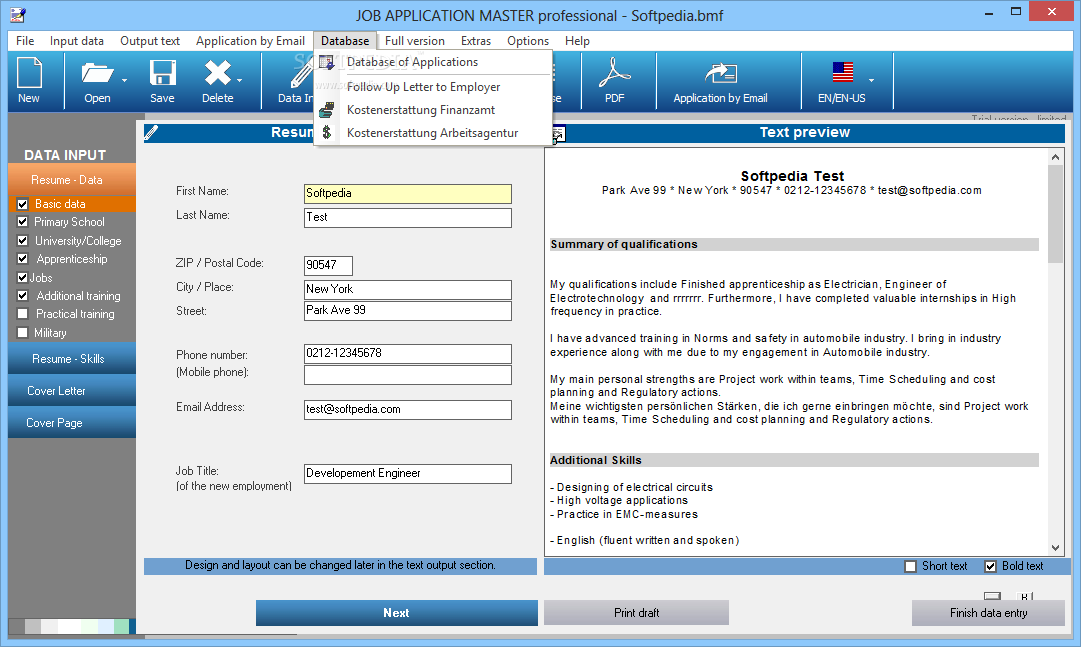Click the PDF export icon
Image resolution: width=1081 pixels, height=647 pixels.
pos(614,73)
